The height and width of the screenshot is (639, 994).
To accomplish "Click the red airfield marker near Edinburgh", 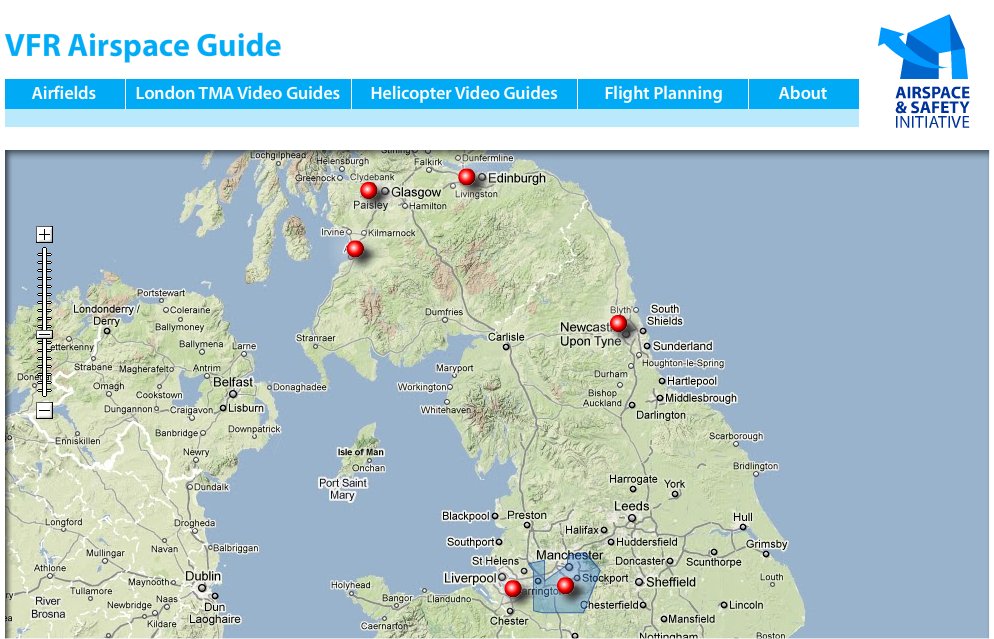I will (x=466, y=177).
